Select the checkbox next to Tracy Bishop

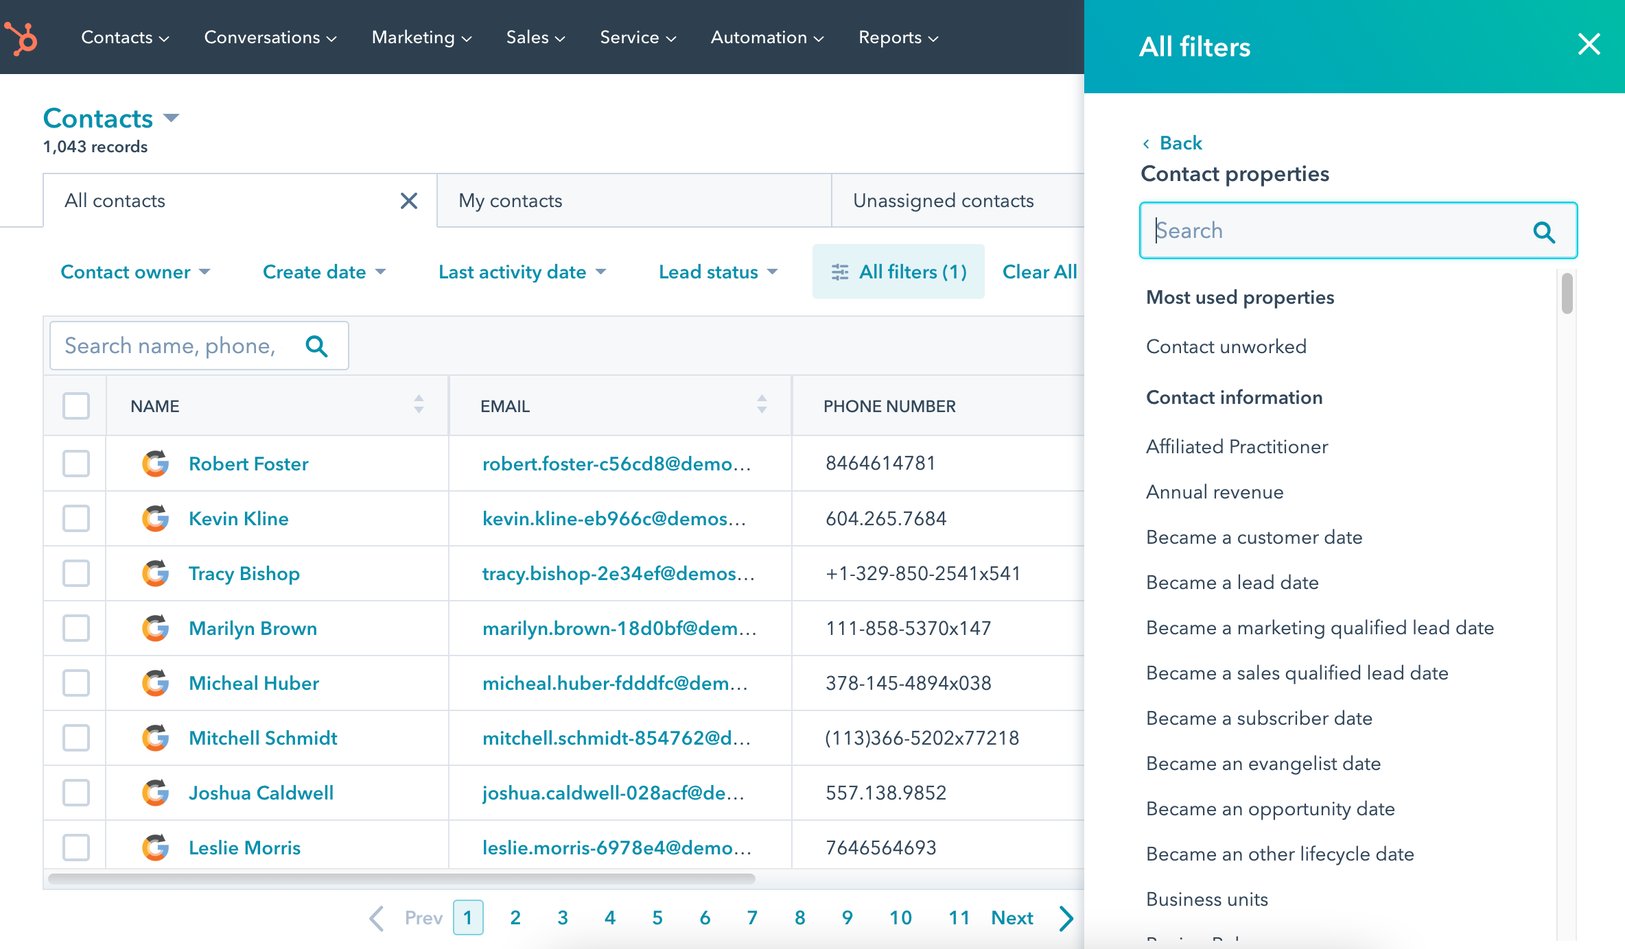[76, 573]
